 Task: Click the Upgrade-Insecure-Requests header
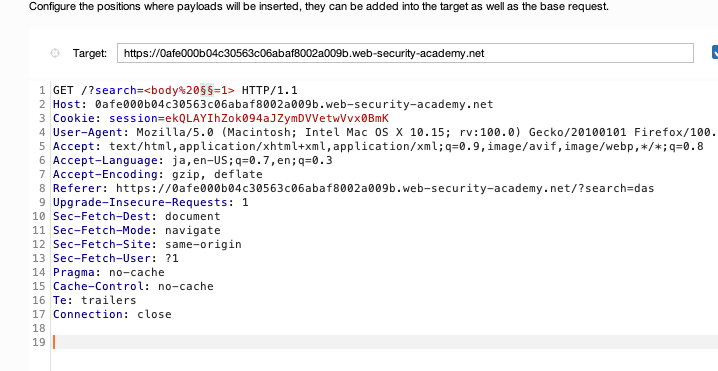click(151, 202)
